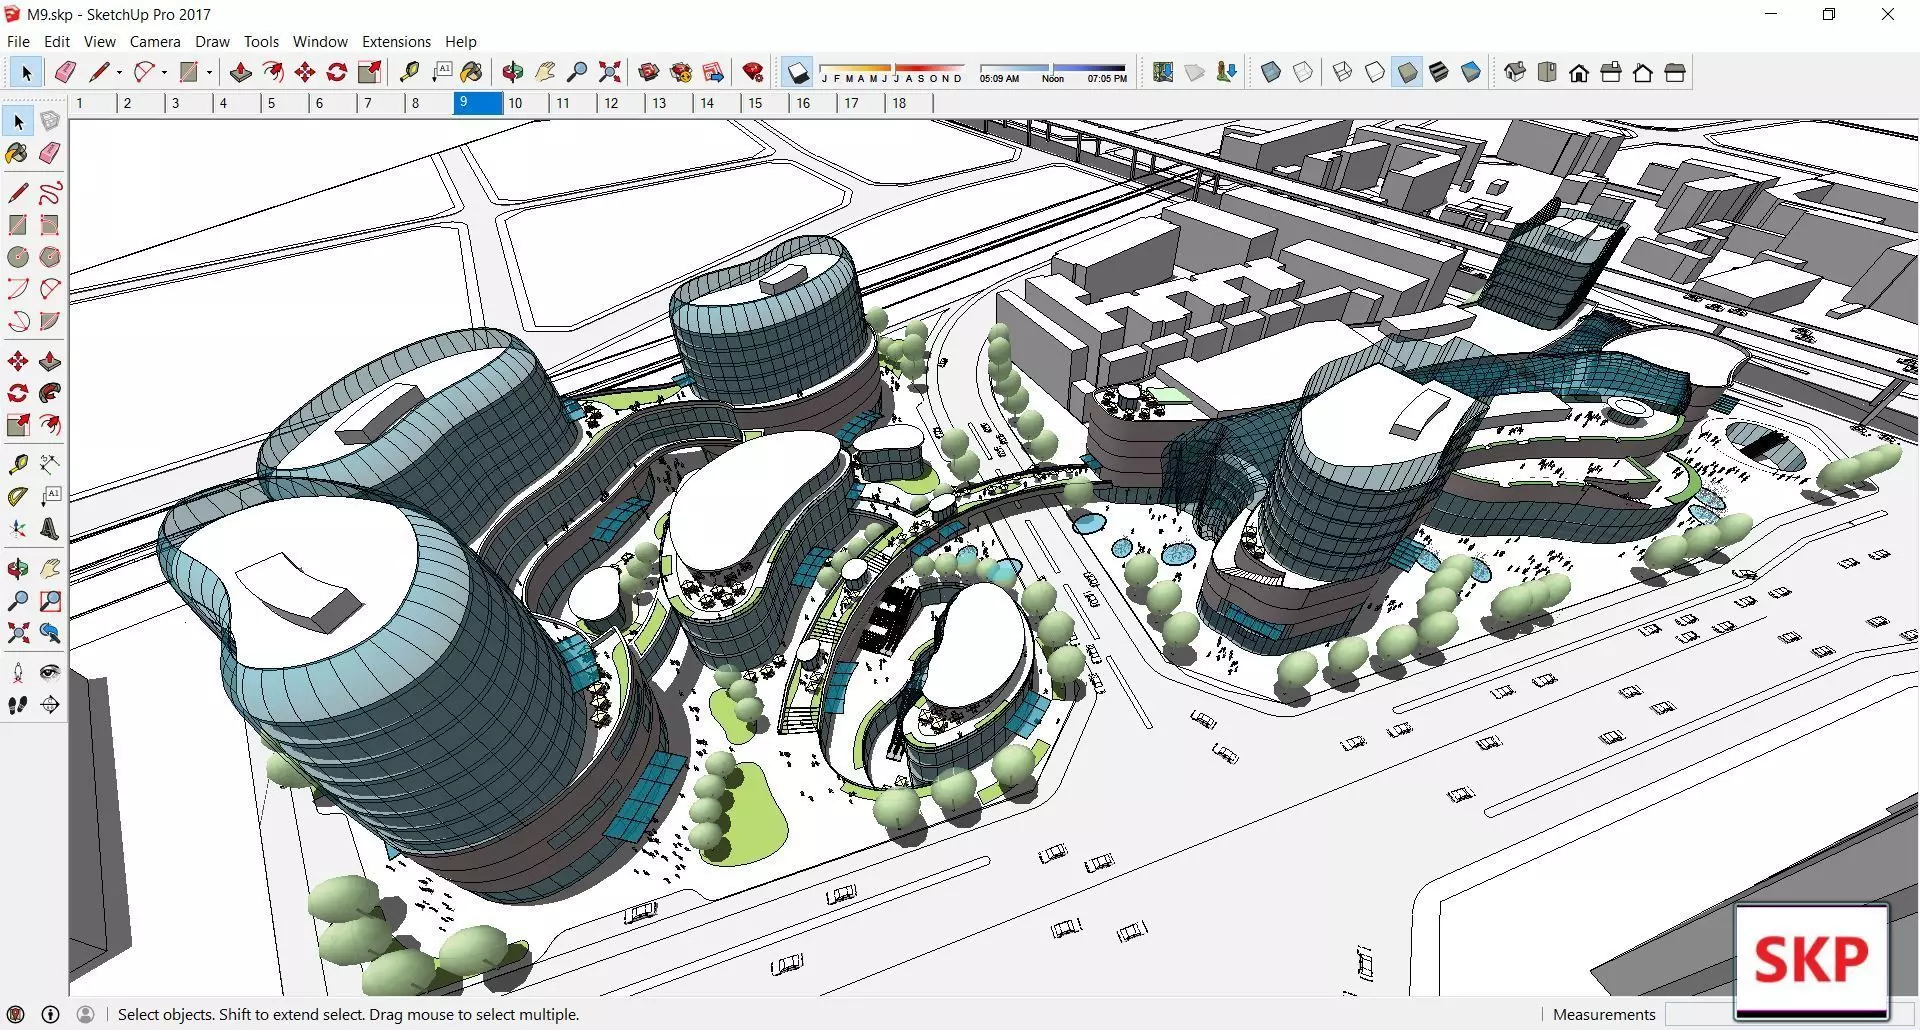The width and height of the screenshot is (1920, 1030).
Task: Activate Walk footprints tool
Action: point(18,705)
